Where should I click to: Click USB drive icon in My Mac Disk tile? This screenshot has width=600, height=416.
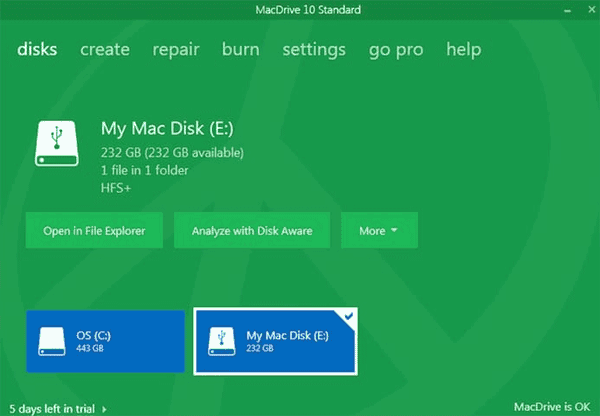[222, 341]
